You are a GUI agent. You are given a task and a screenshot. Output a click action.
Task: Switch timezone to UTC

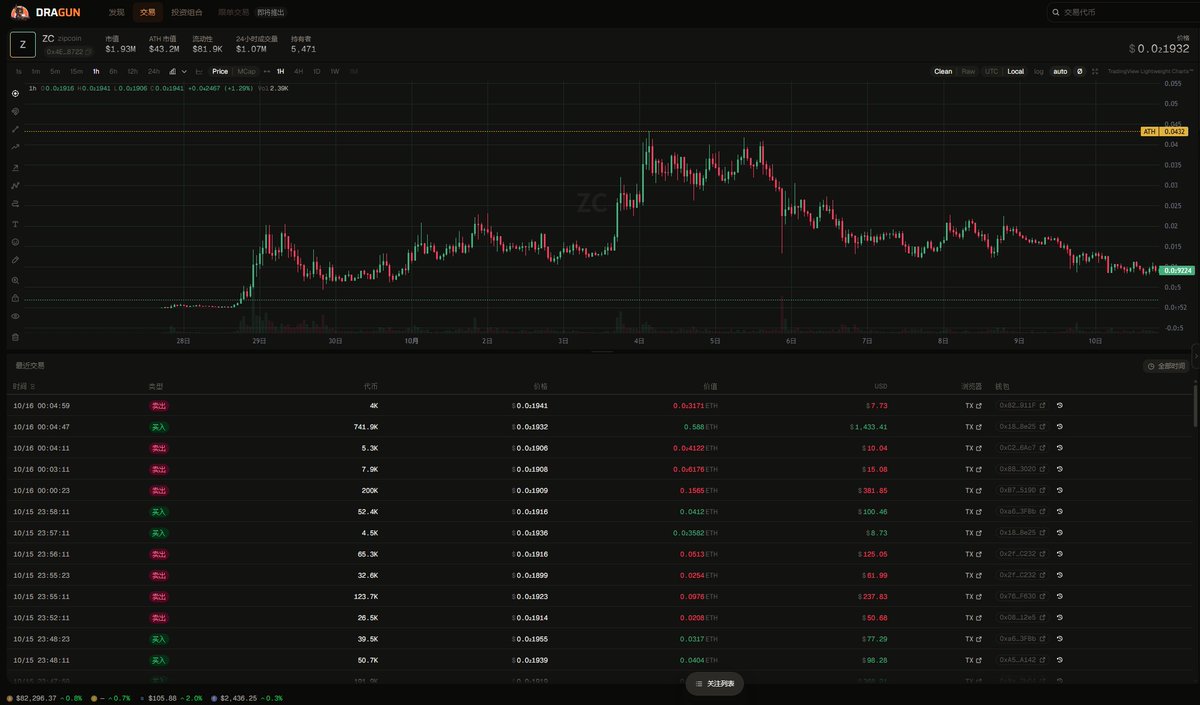991,72
